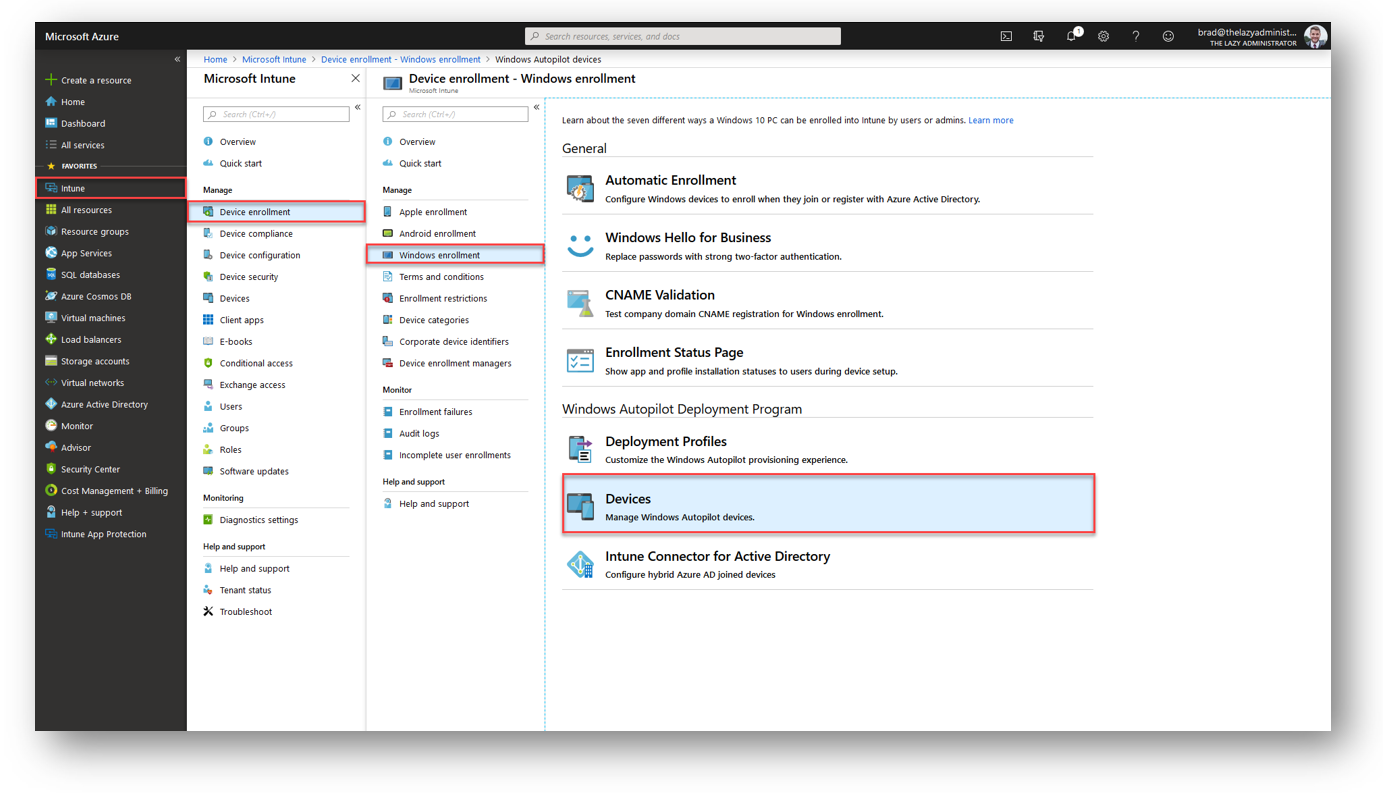Click Load balancers sidebar icon
Image resolution: width=1383 pixels, height=794 pixels.
51,339
